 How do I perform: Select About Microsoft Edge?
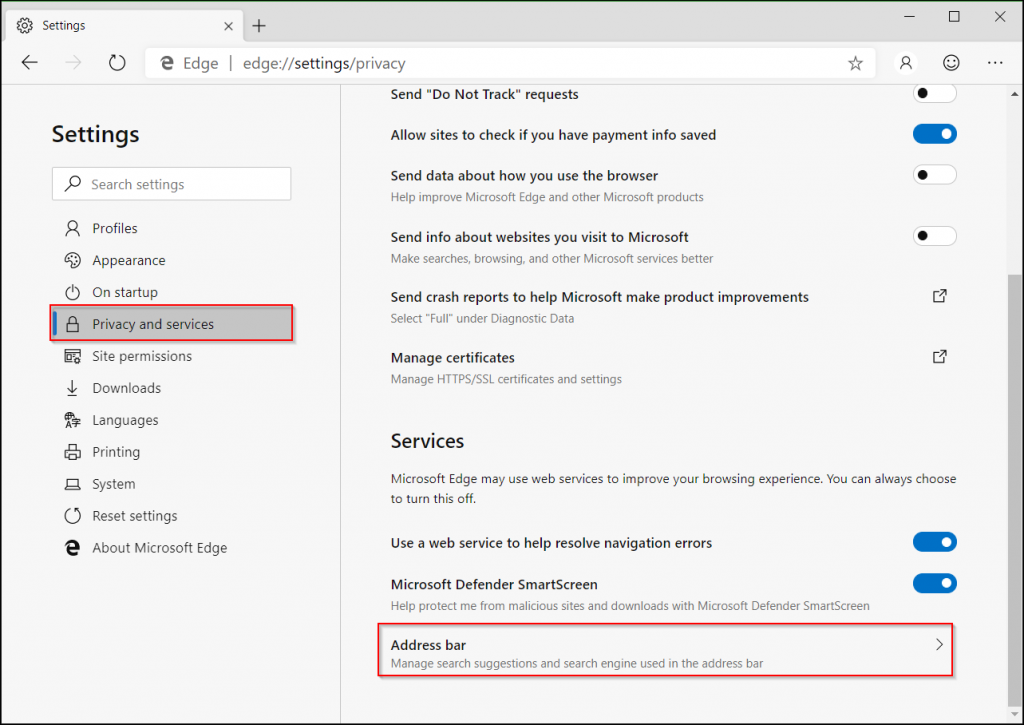pos(157,548)
